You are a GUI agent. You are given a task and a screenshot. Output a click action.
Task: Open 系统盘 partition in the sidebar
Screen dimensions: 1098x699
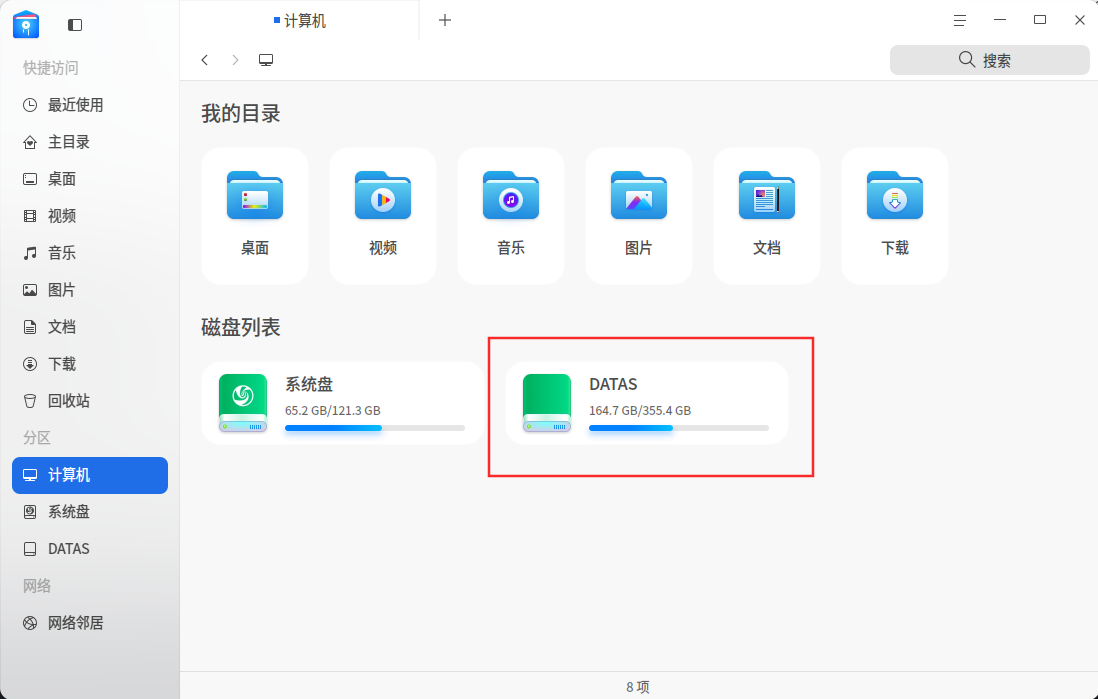point(90,512)
